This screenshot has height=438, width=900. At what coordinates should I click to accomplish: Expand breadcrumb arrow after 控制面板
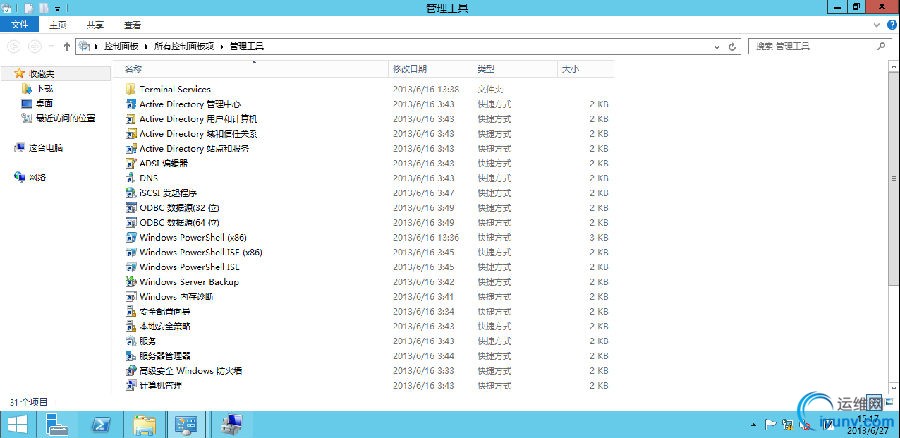[145, 46]
